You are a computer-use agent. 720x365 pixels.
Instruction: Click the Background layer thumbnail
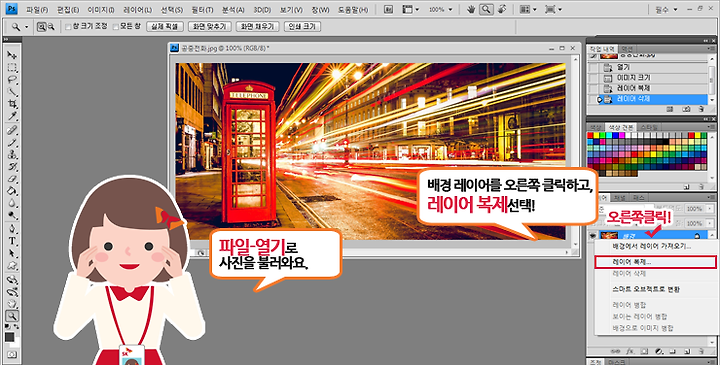pyautogui.click(x=608, y=236)
